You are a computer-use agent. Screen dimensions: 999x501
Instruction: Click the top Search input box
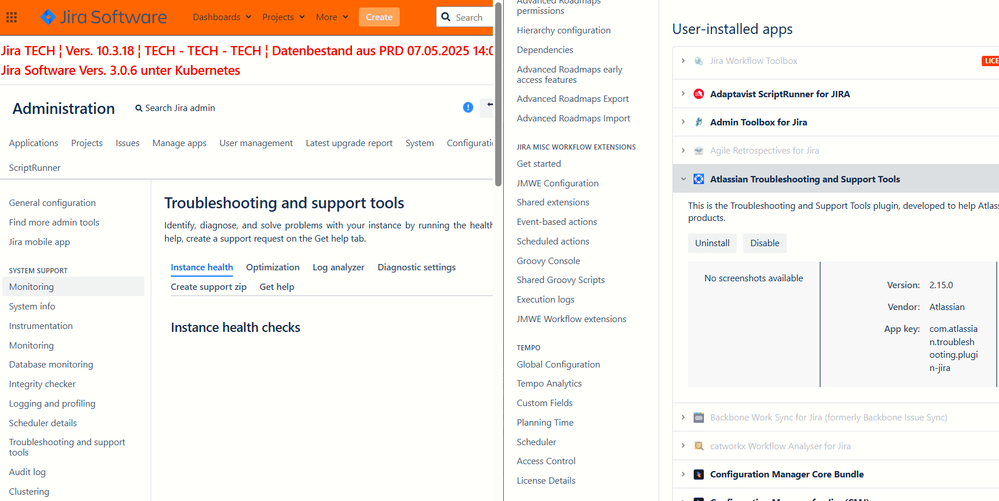click(465, 17)
